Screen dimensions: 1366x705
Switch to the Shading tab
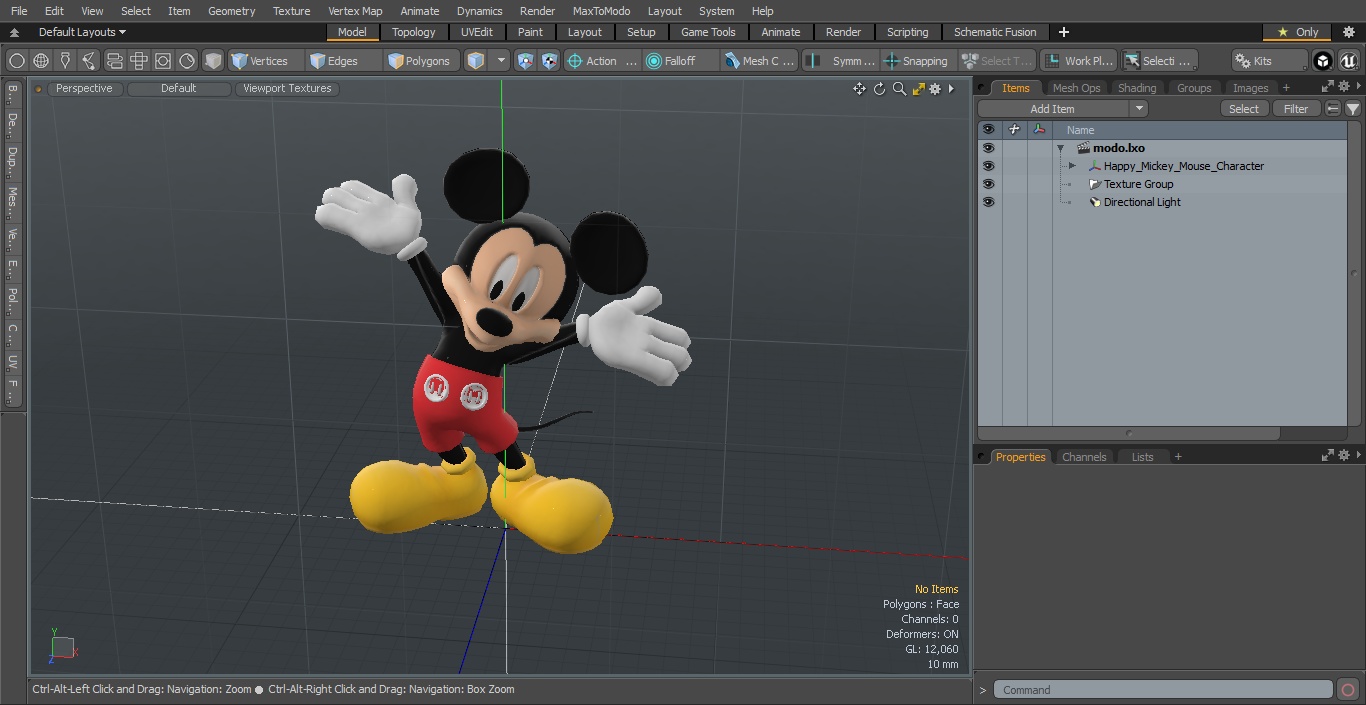point(1136,88)
